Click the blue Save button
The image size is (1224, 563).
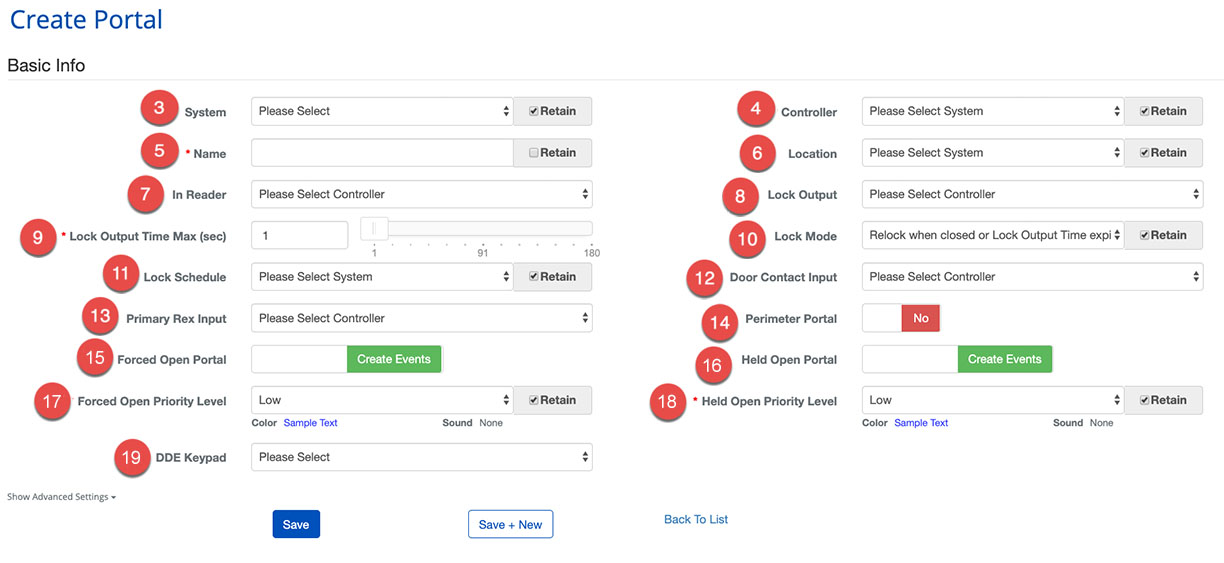click(296, 524)
